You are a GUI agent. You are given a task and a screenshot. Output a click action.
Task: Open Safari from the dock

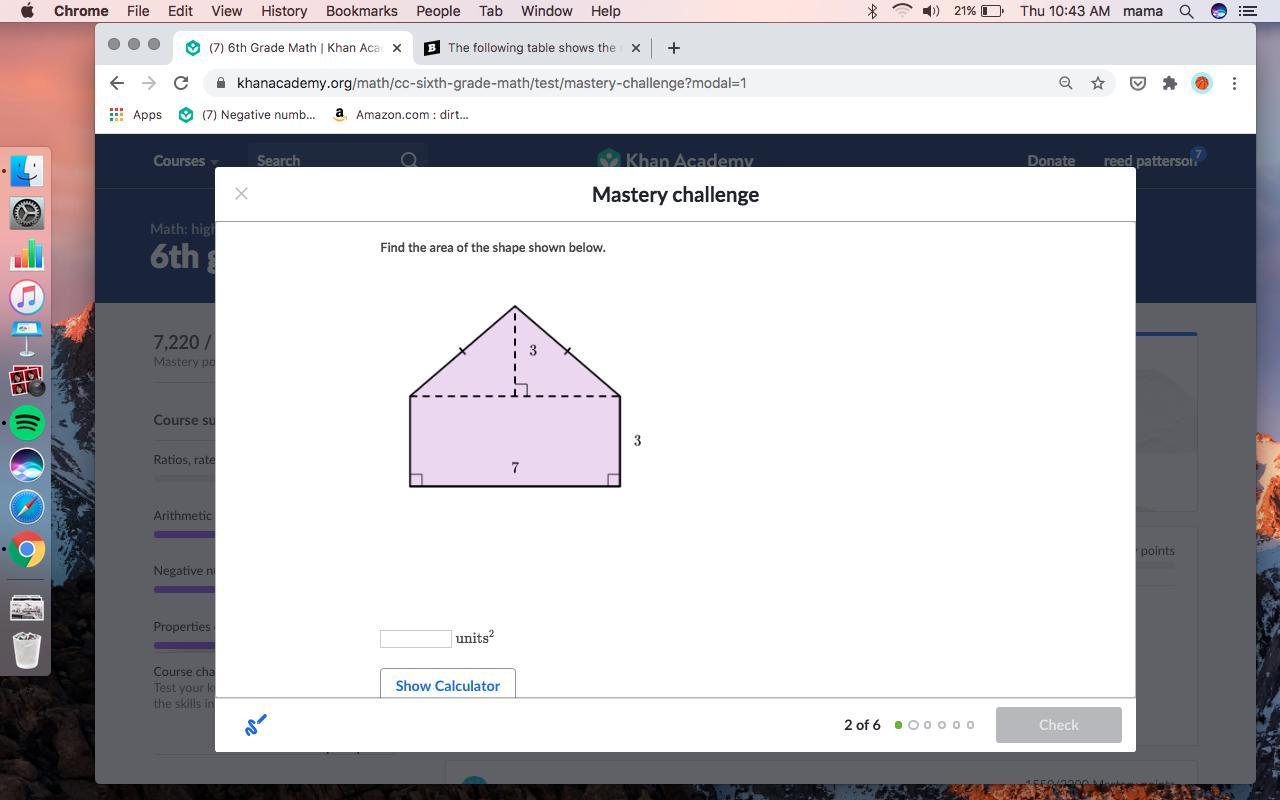[27, 507]
